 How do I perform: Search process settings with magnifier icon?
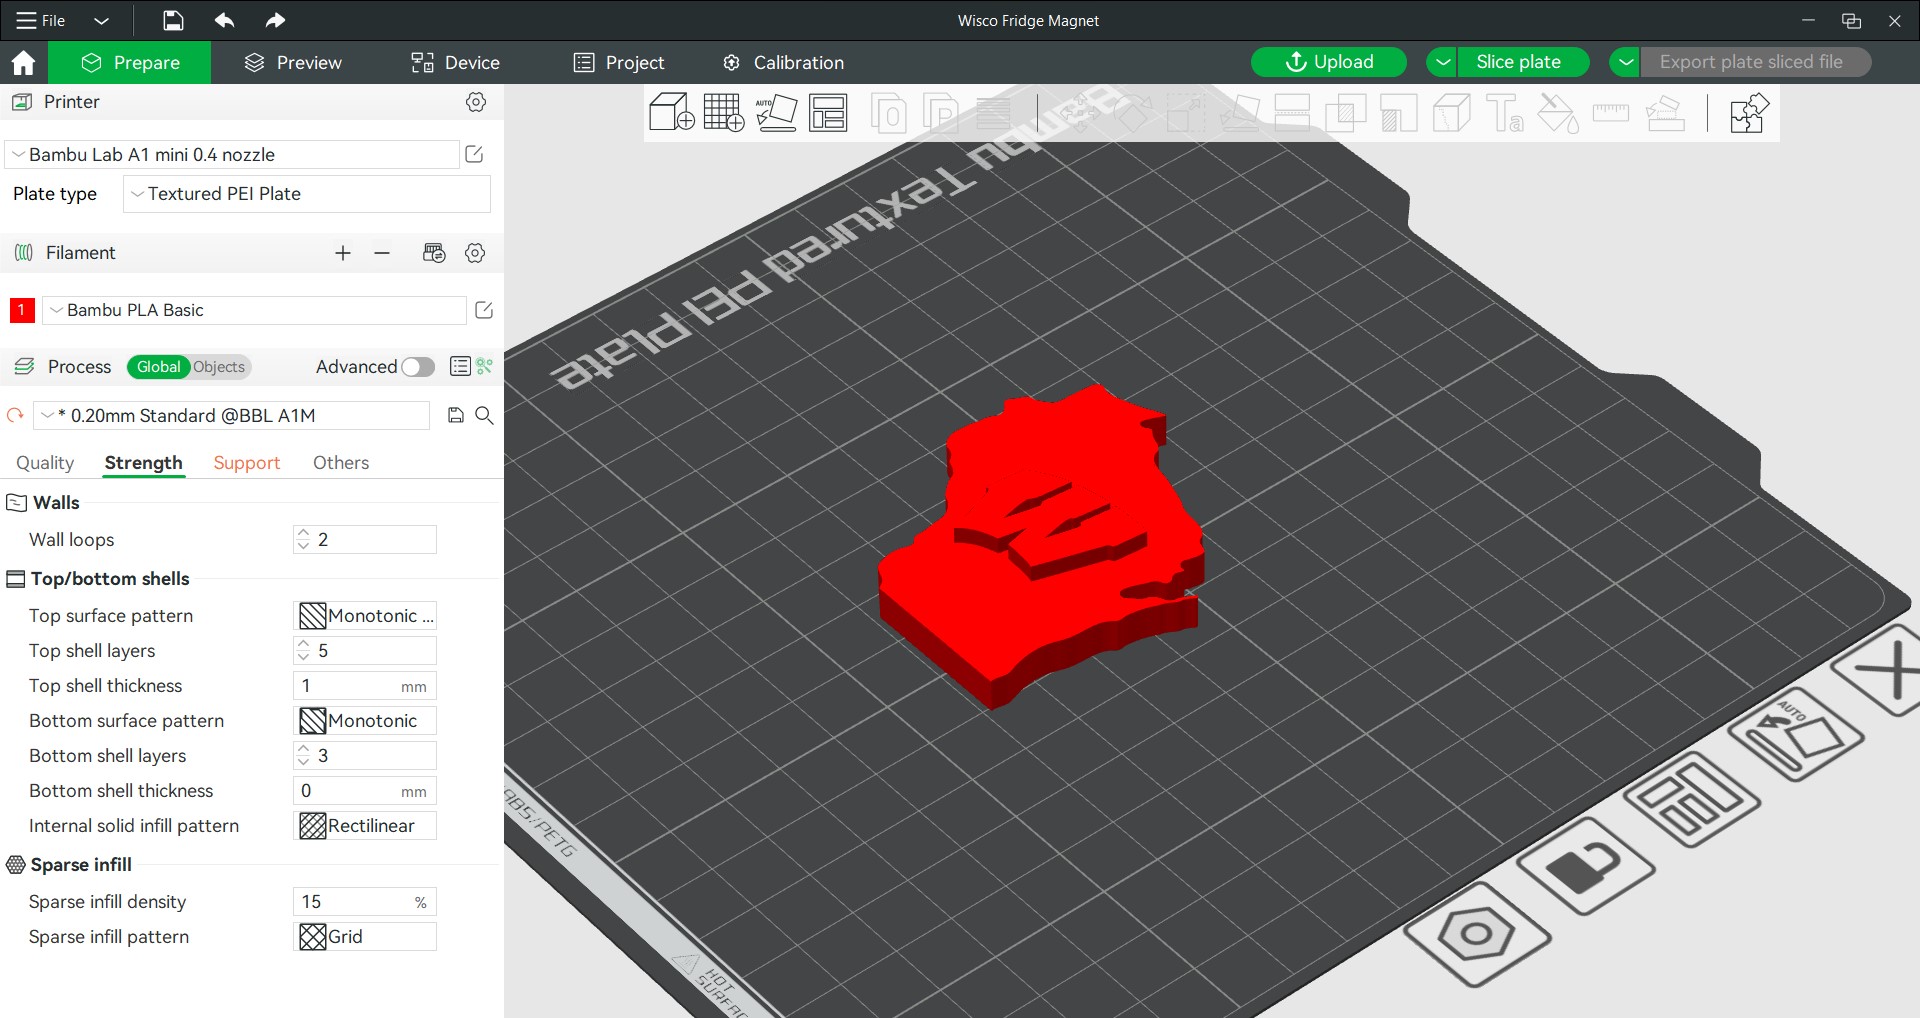coord(484,416)
